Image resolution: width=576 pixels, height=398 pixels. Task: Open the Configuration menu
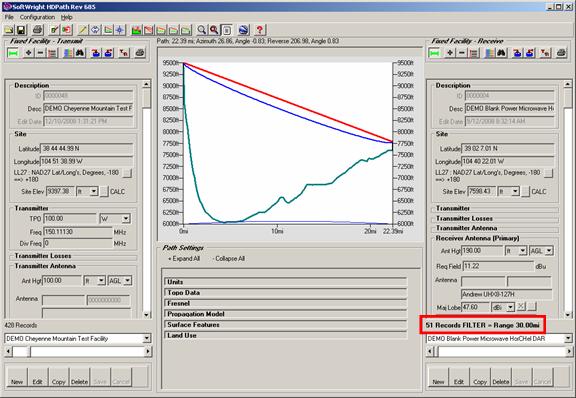pyautogui.click(x=37, y=17)
